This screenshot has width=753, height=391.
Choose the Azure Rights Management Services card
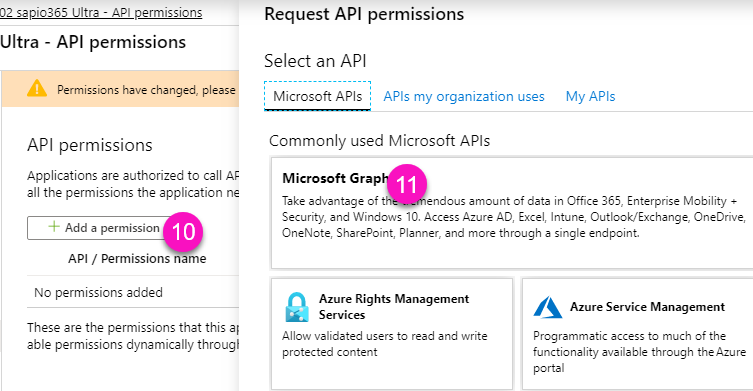click(392, 334)
